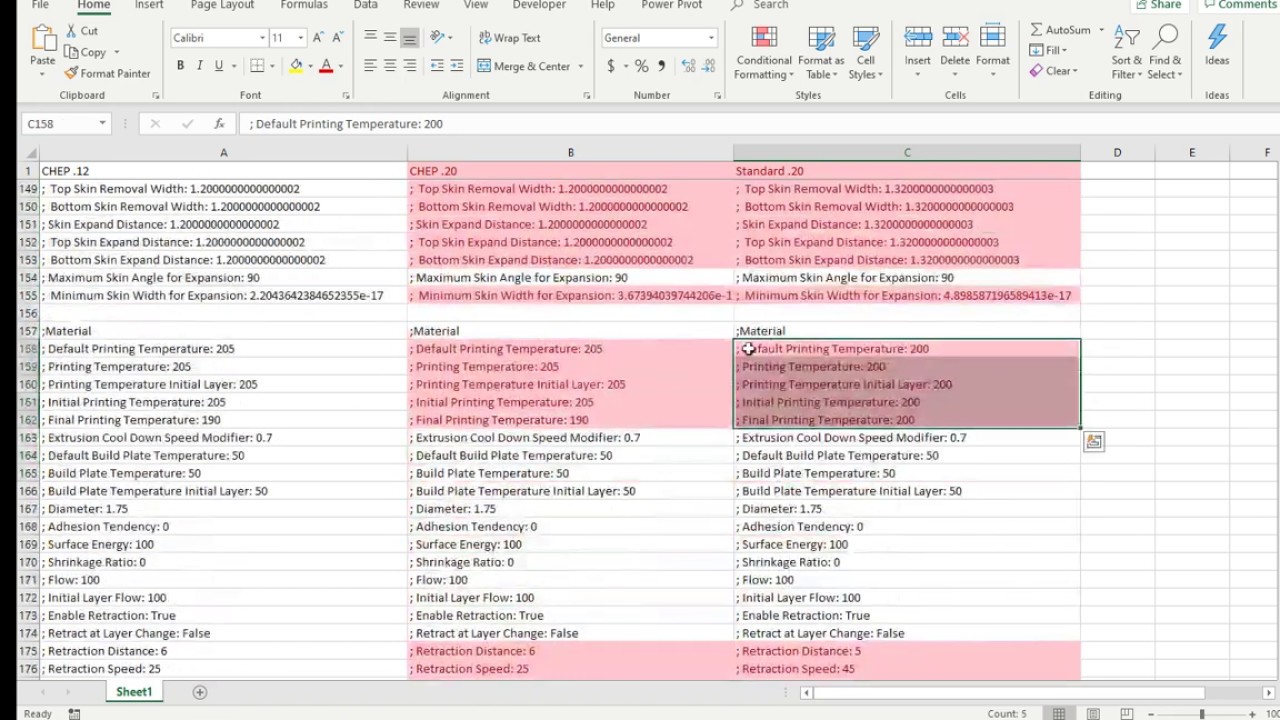Viewport: 1280px width, 720px height.
Task: Decrease font size with small A icon
Action: (x=337, y=38)
